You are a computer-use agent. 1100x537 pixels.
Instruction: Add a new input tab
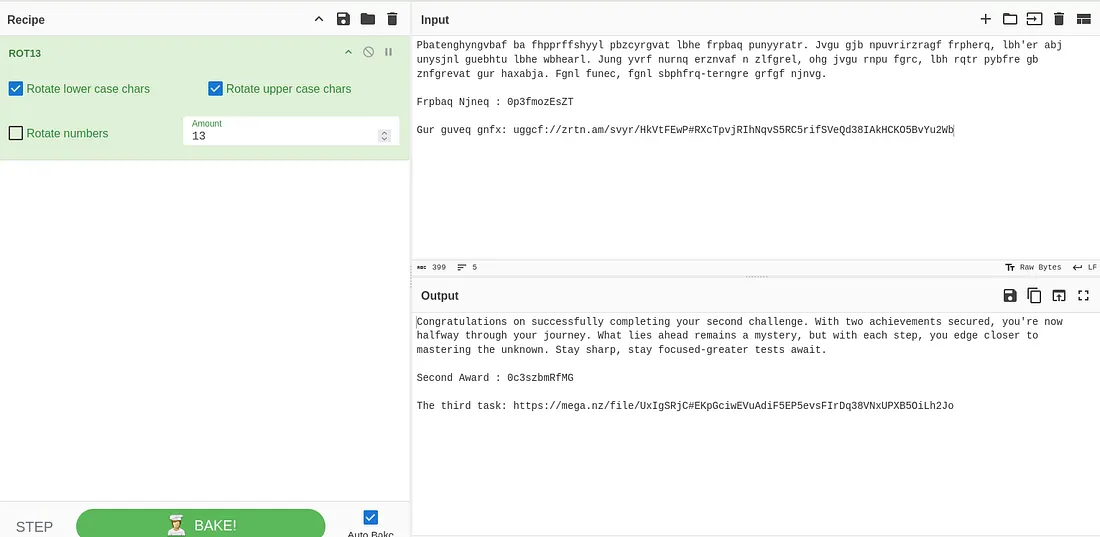[986, 19]
